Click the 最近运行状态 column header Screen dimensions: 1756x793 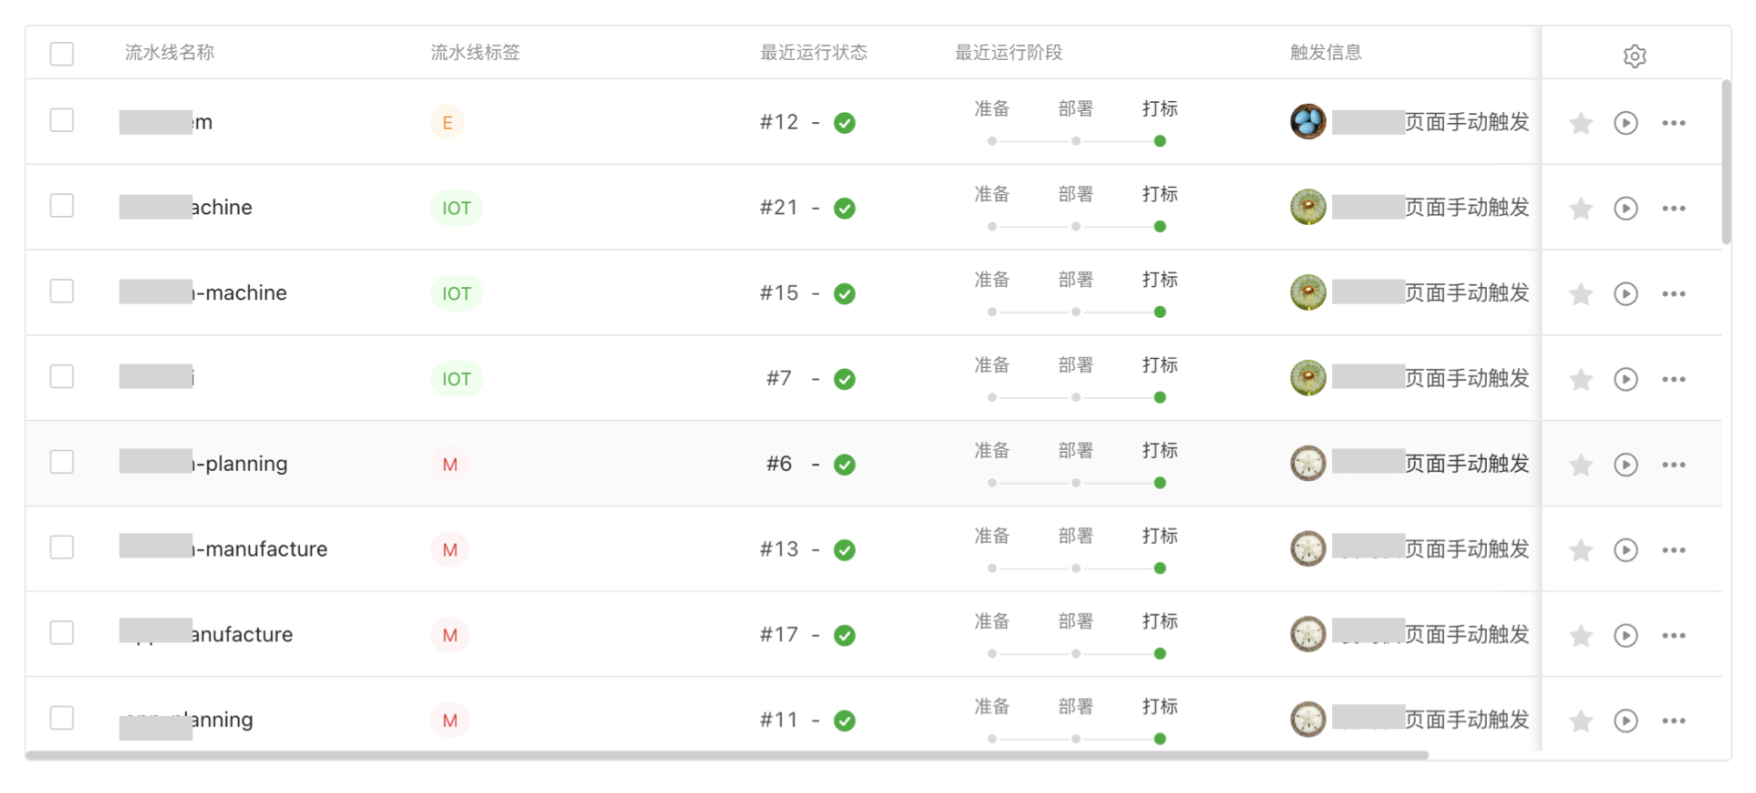click(x=813, y=53)
